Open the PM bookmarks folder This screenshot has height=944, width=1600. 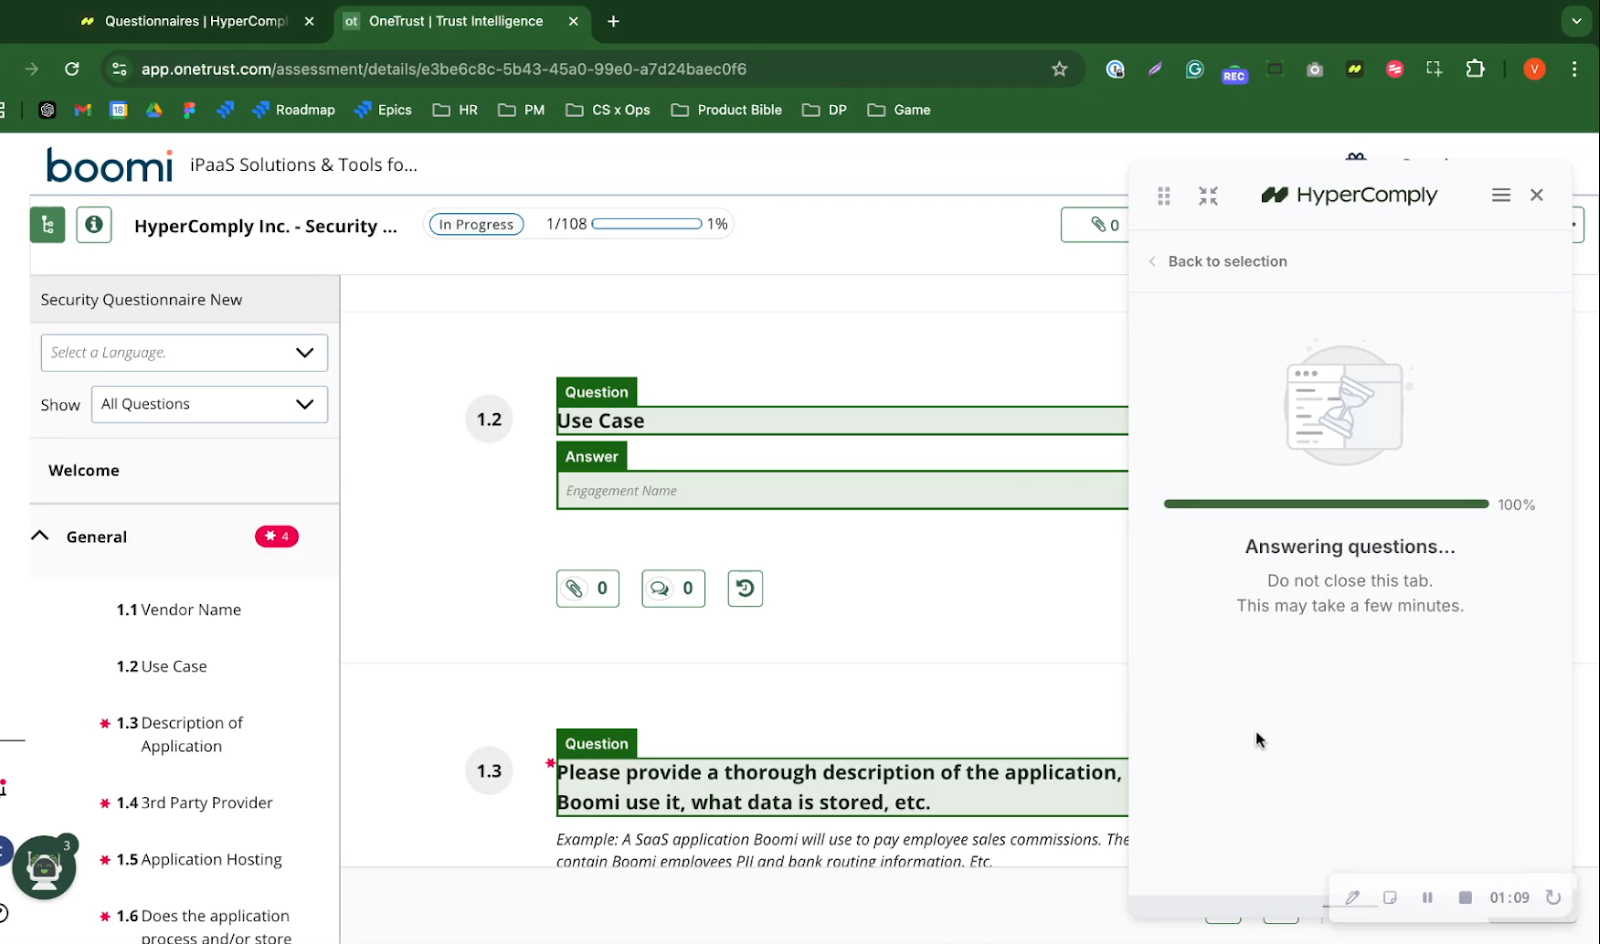[521, 110]
